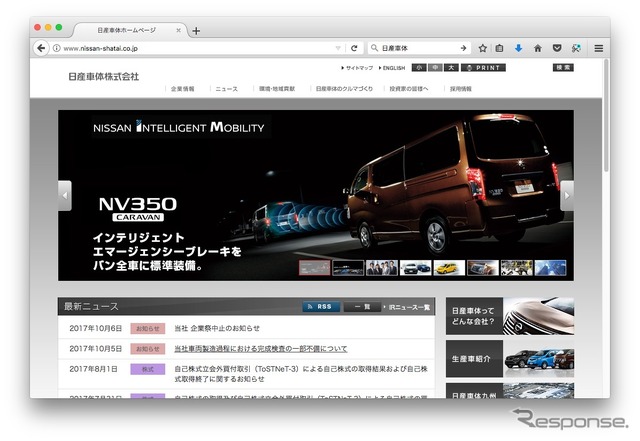Click the search magnifier icon in search box
The image size is (640, 441).
pyautogui.click(x=374, y=48)
